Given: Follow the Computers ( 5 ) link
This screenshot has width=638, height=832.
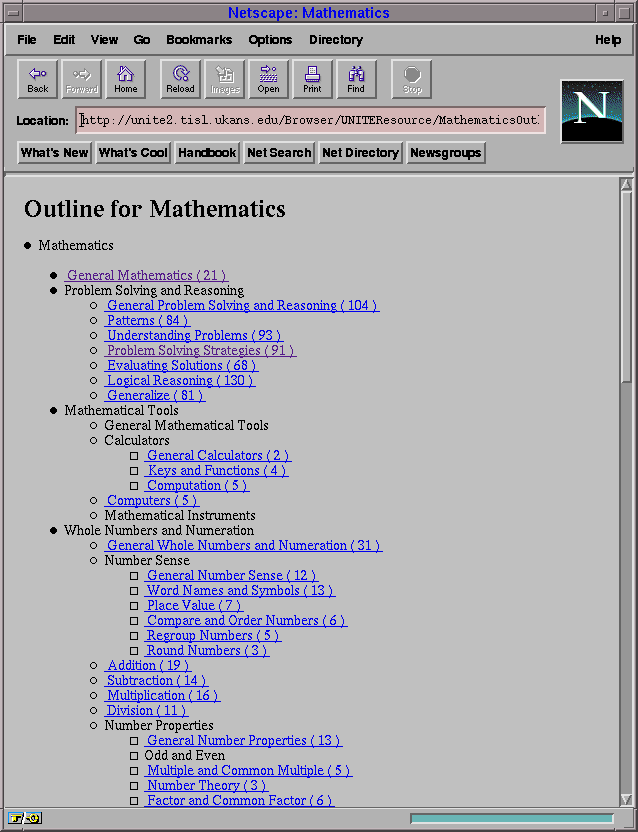Looking at the screenshot, I should (152, 500).
